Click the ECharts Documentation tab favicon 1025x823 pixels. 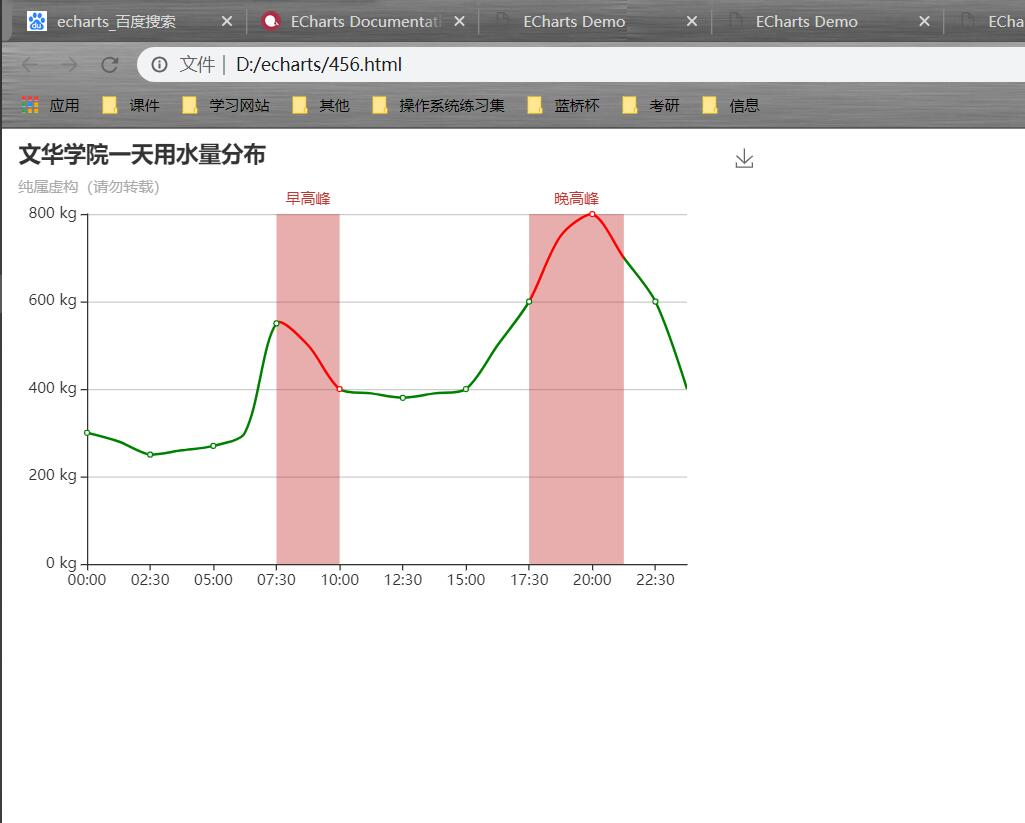tap(271, 21)
